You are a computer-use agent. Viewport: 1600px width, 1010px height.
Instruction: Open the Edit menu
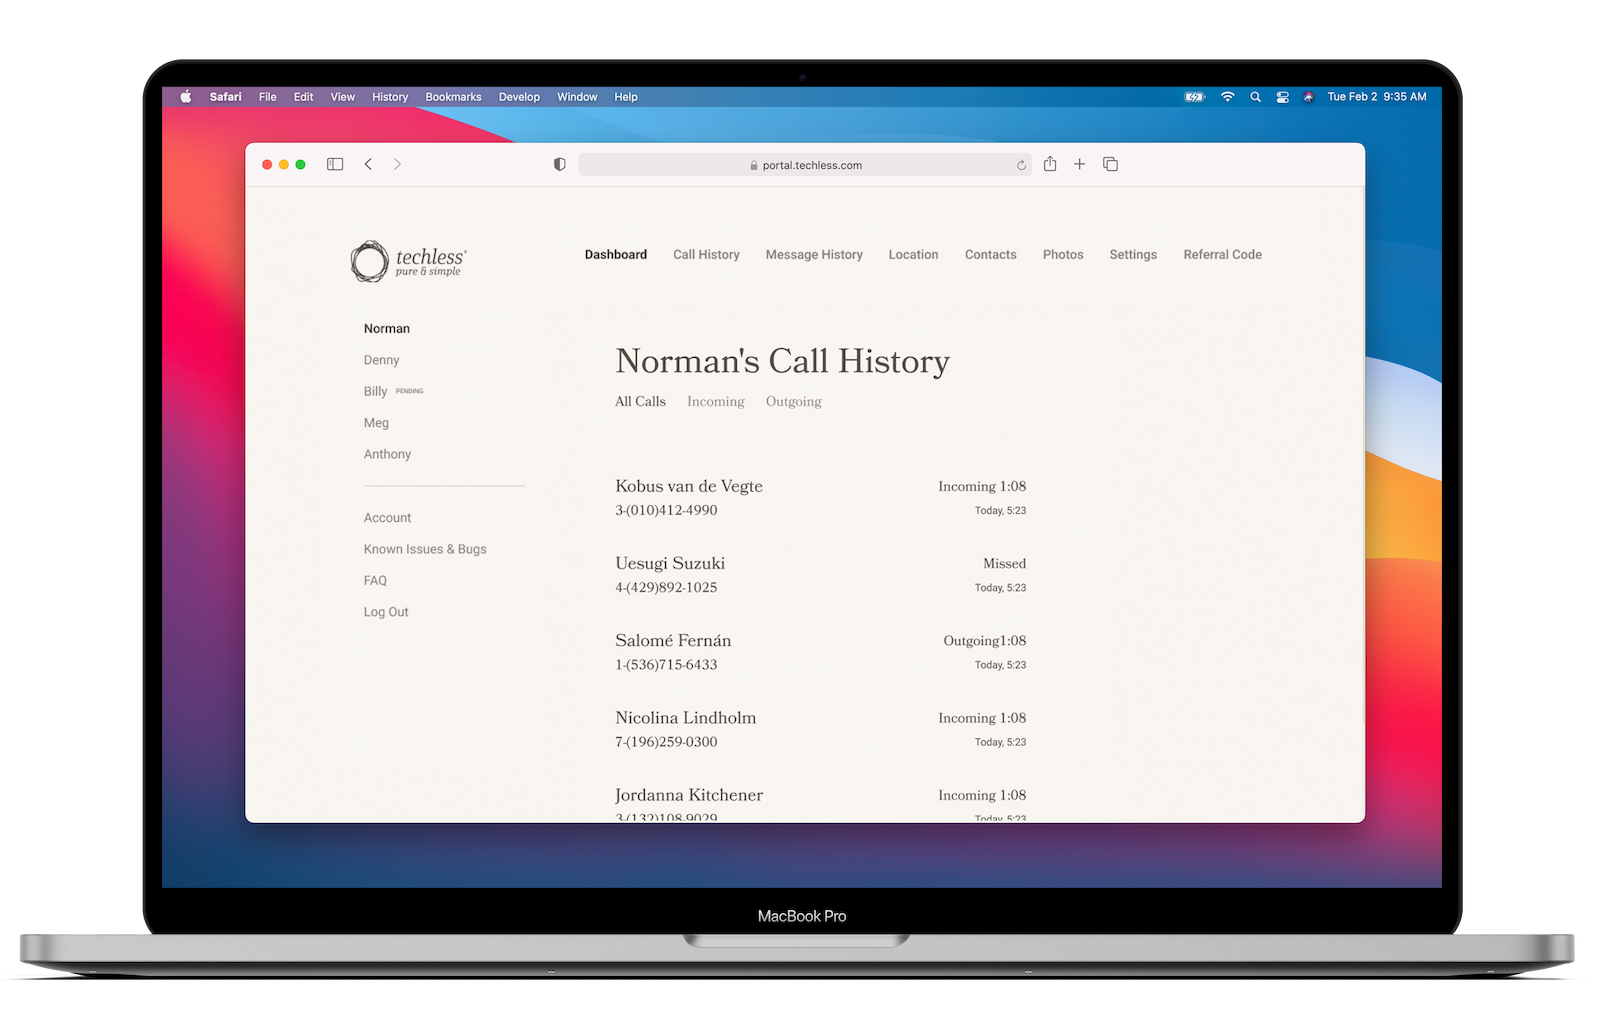(x=303, y=97)
